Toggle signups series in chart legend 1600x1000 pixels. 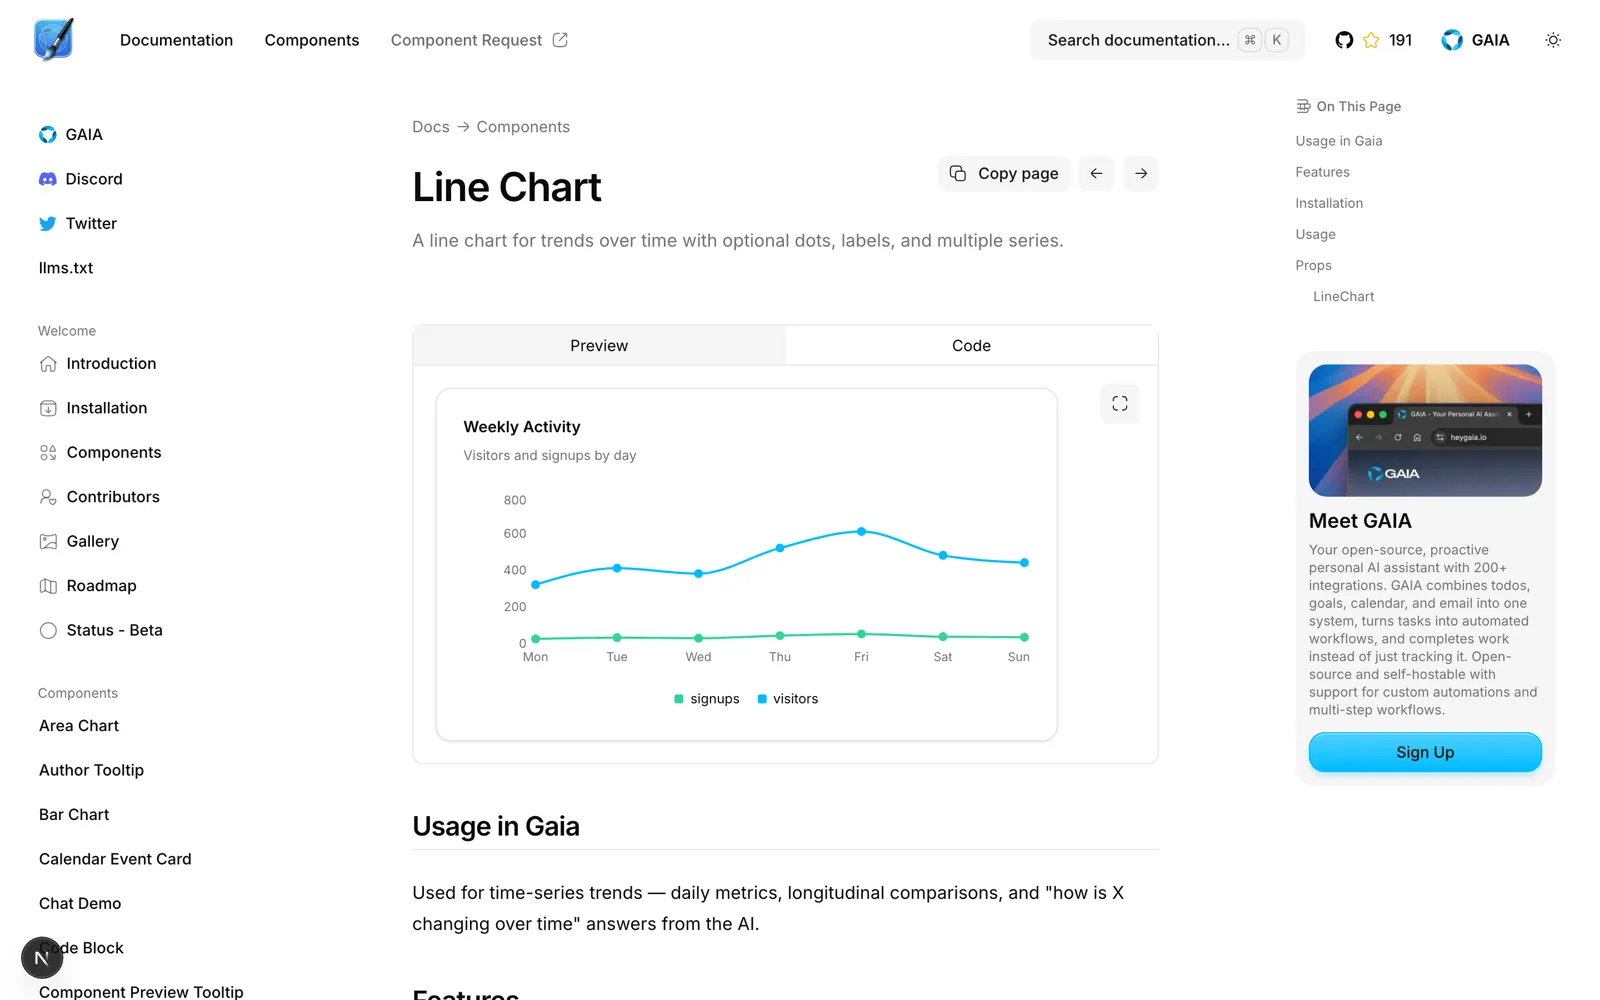click(x=707, y=699)
